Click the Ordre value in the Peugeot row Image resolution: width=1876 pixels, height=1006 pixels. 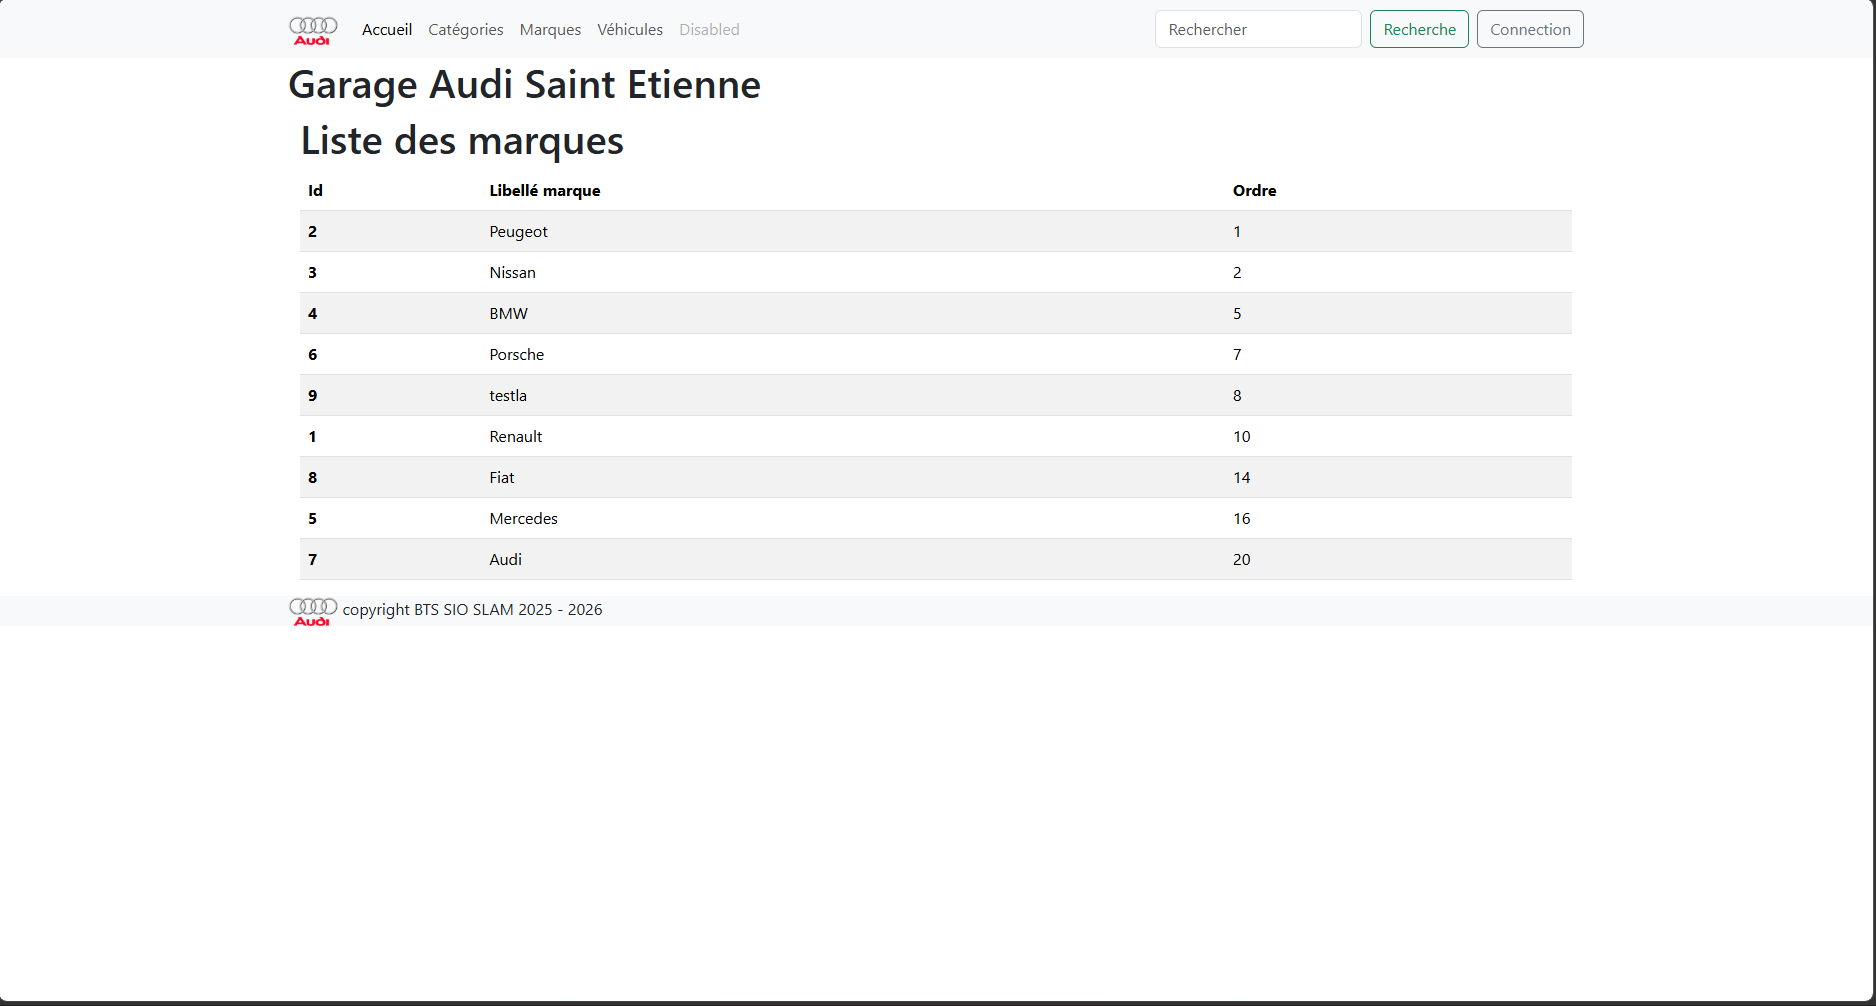pyautogui.click(x=1237, y=232)
